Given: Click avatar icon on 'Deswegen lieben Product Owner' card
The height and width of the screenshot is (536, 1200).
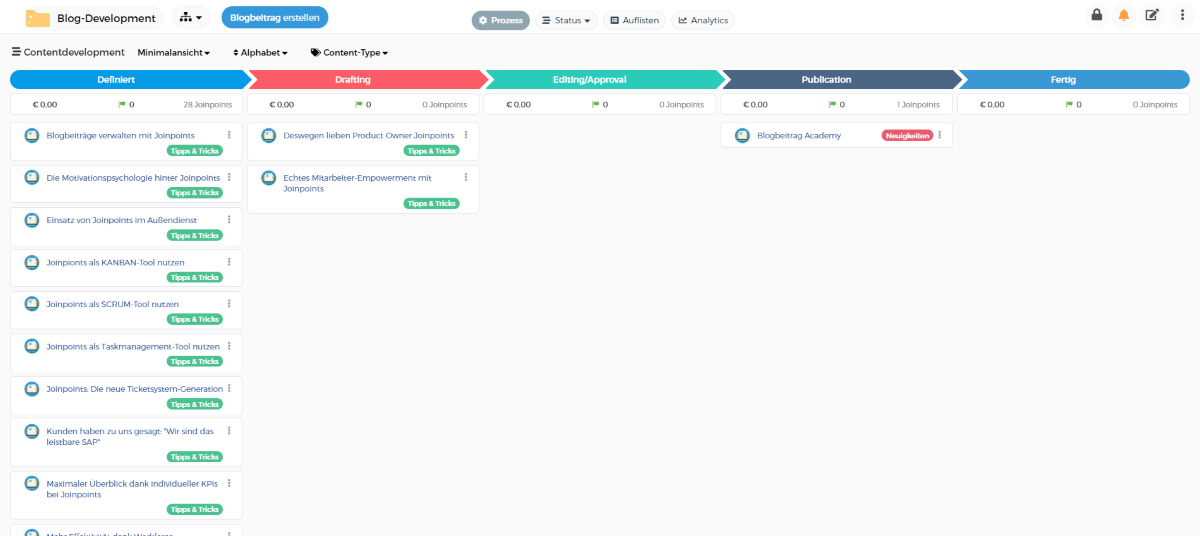Looking at the screenshot, I should click(x=268, y=135).
